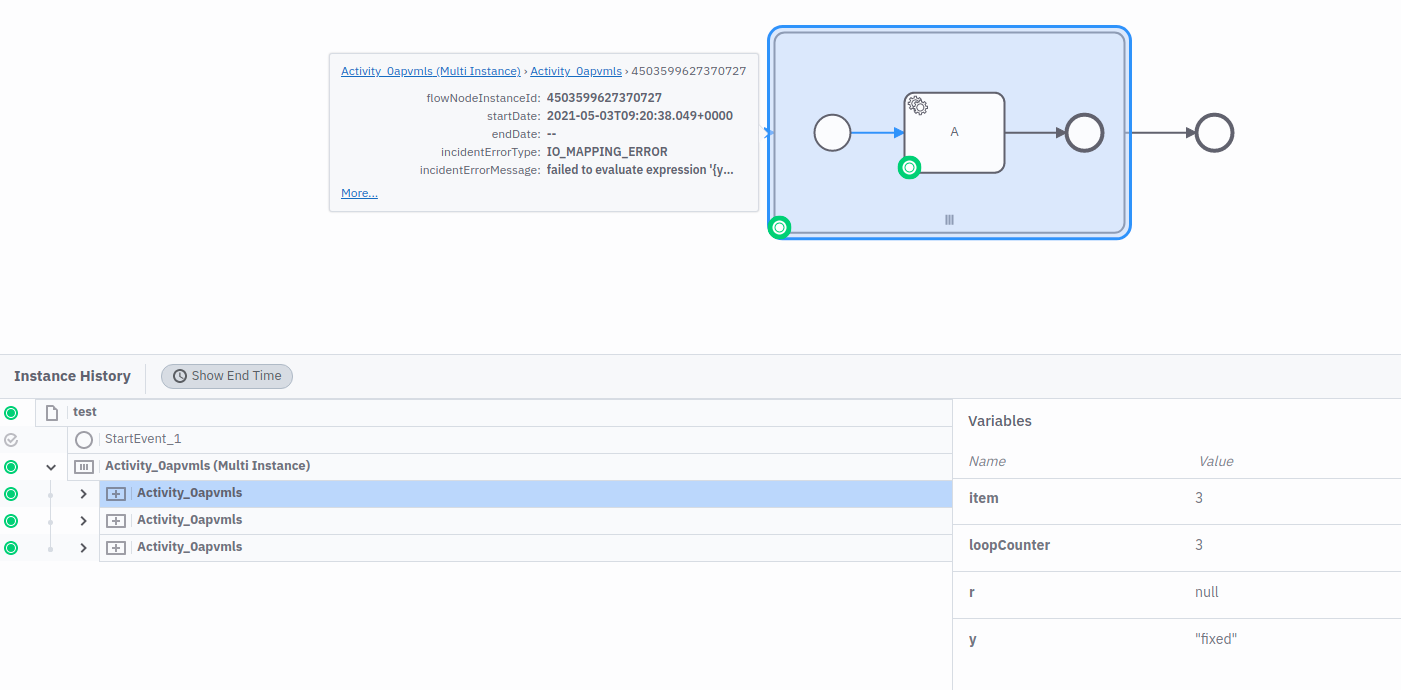Toggle the Show End Time option

click(227, 376)
